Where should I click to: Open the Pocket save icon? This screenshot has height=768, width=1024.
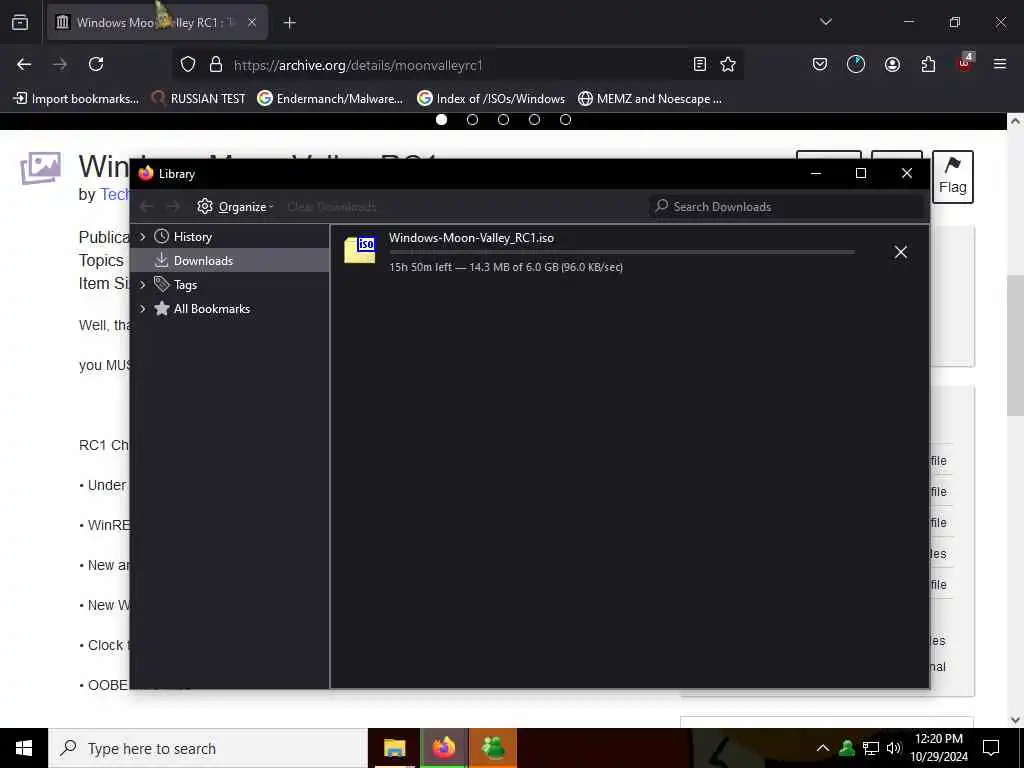coord(820,64)
